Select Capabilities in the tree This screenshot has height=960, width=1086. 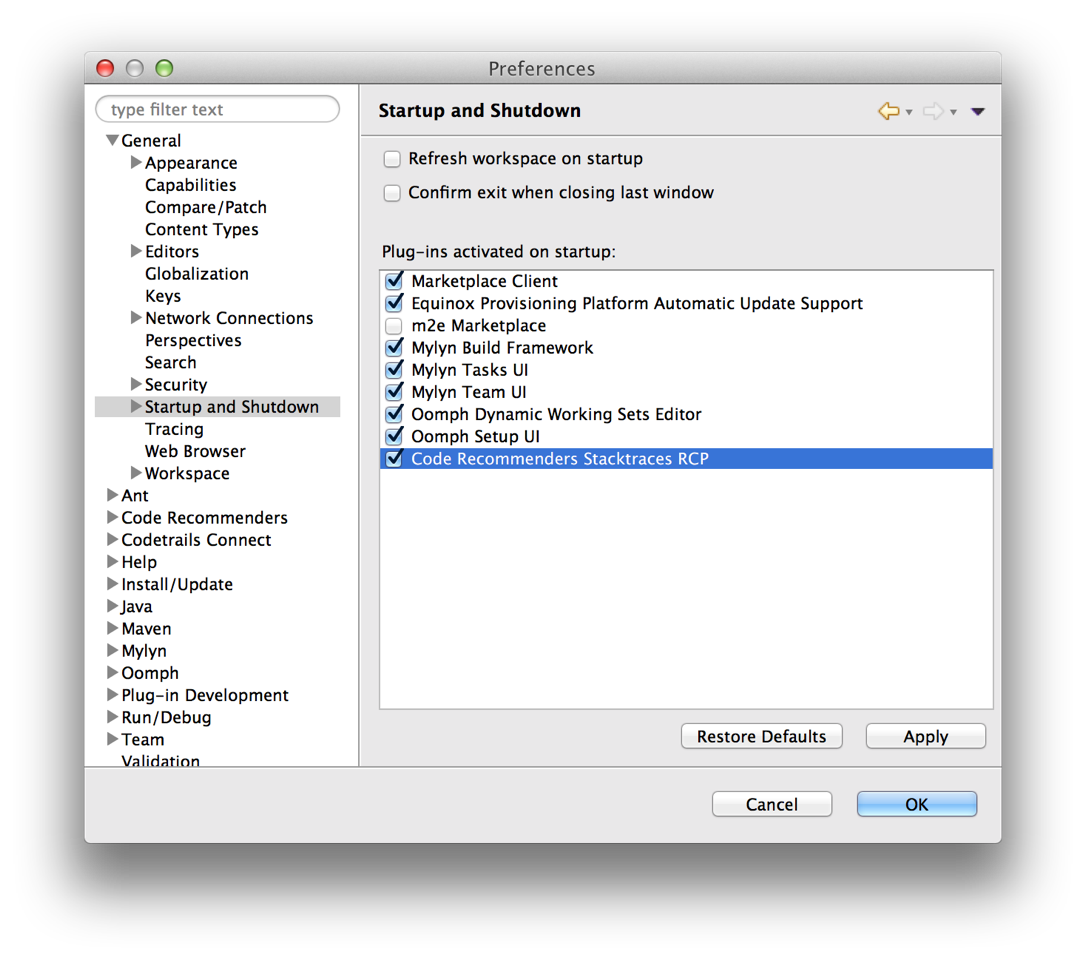(x=190, y=185)
